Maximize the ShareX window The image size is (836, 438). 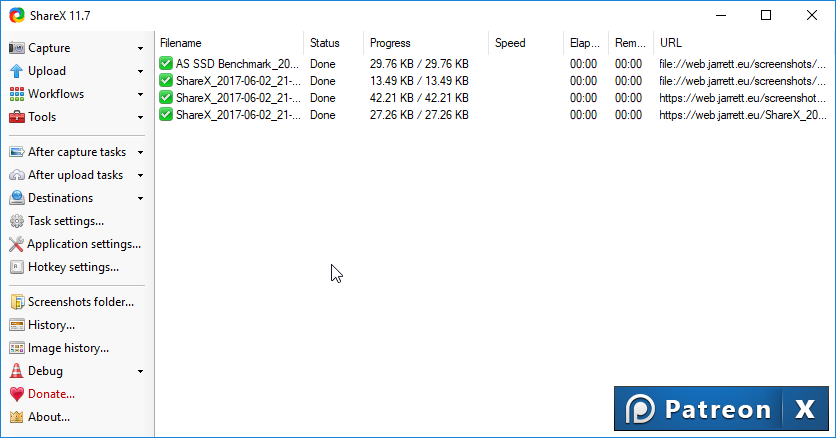click(x=766, y=15)
